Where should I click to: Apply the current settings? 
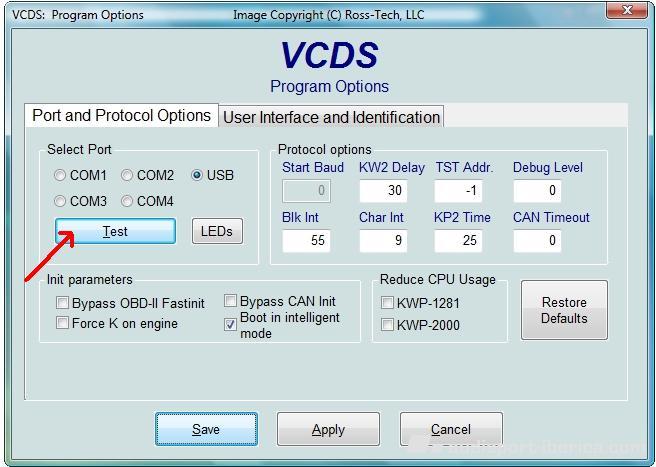click(328, 429)
